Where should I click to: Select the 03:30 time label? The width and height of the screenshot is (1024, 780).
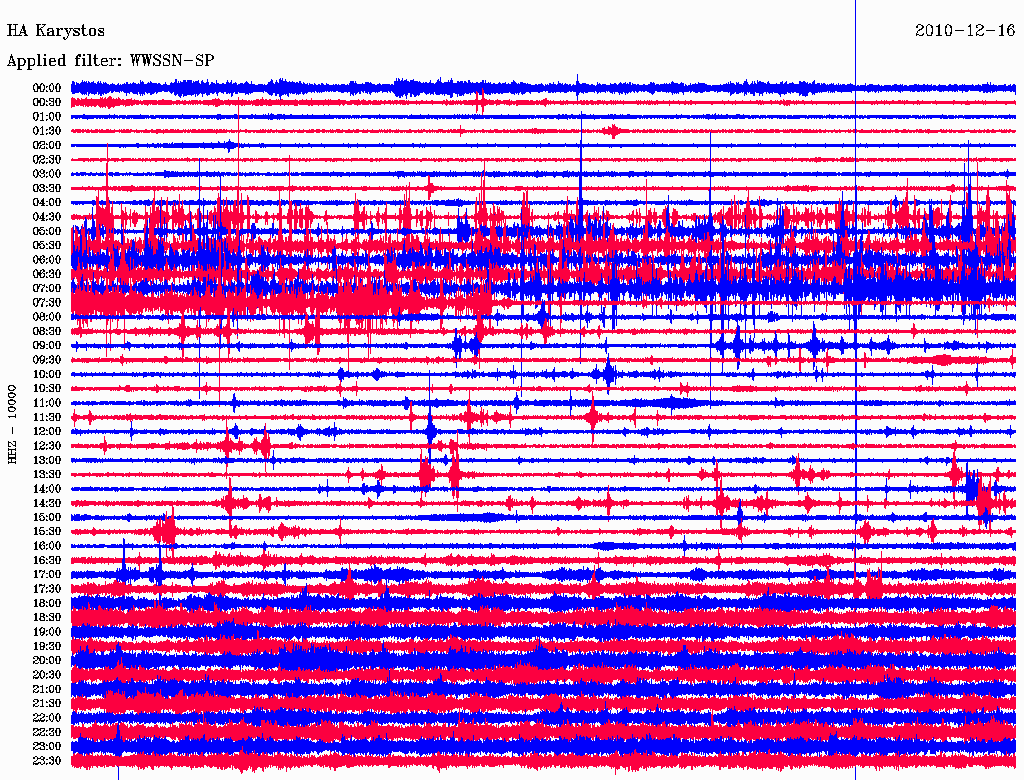[46, 189]
